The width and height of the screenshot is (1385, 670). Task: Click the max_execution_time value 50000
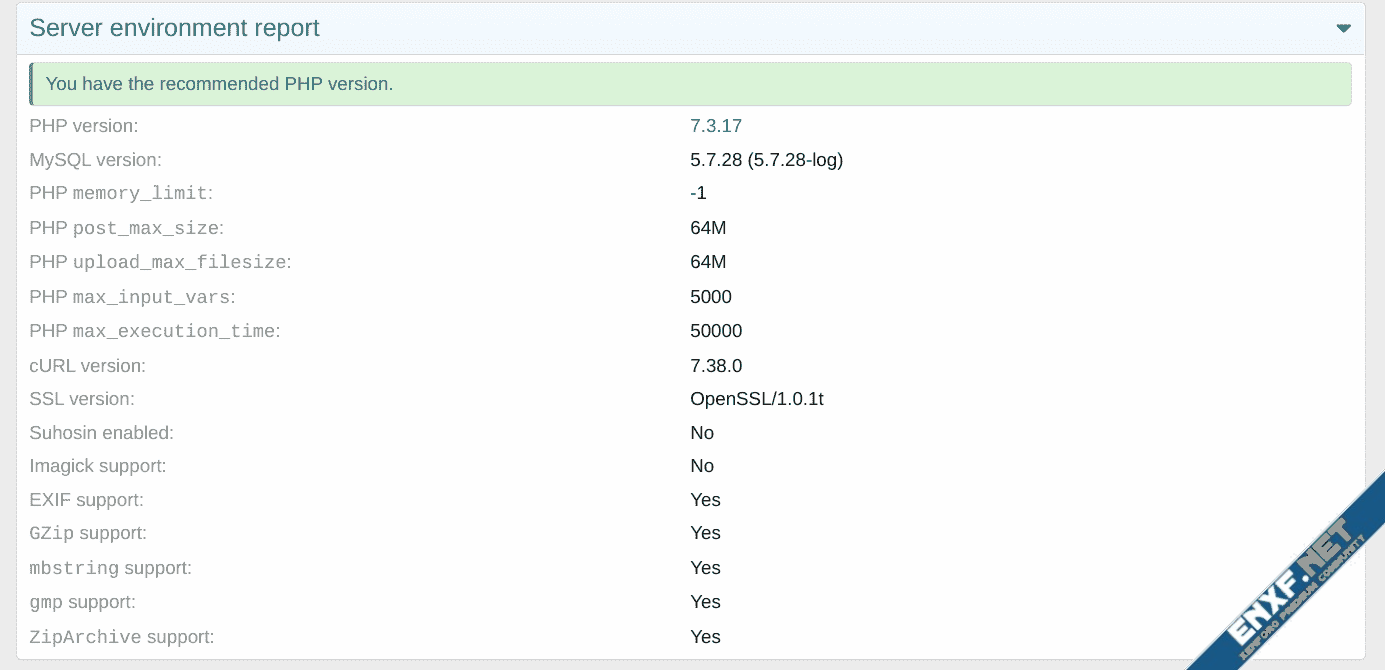pyautogui.click(x=716, y=331)
